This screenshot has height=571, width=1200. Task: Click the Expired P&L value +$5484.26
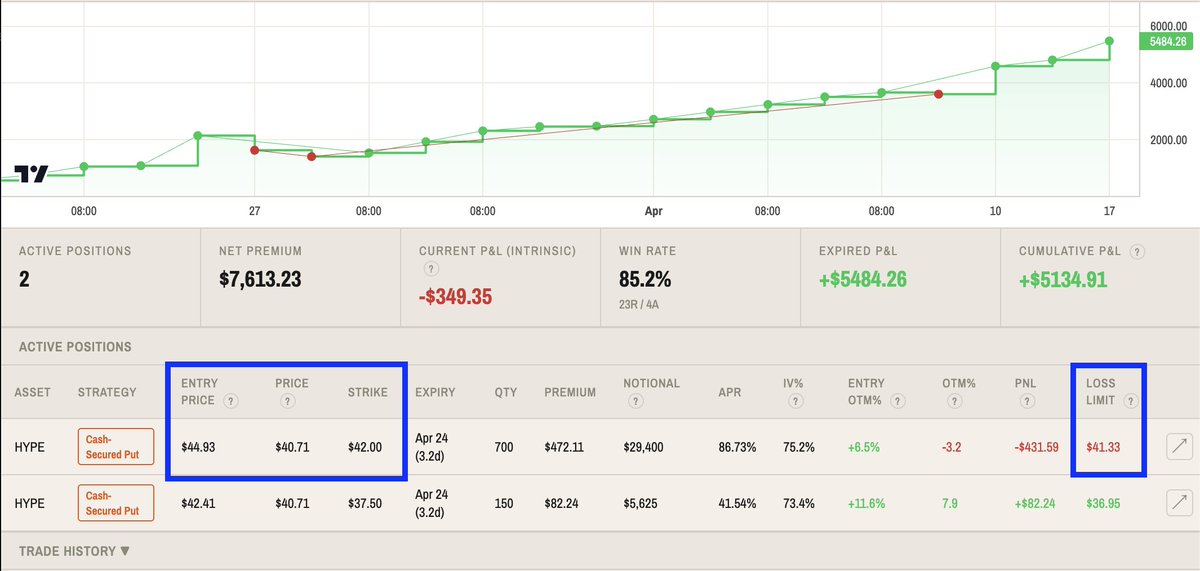click(x=862, y=279)
